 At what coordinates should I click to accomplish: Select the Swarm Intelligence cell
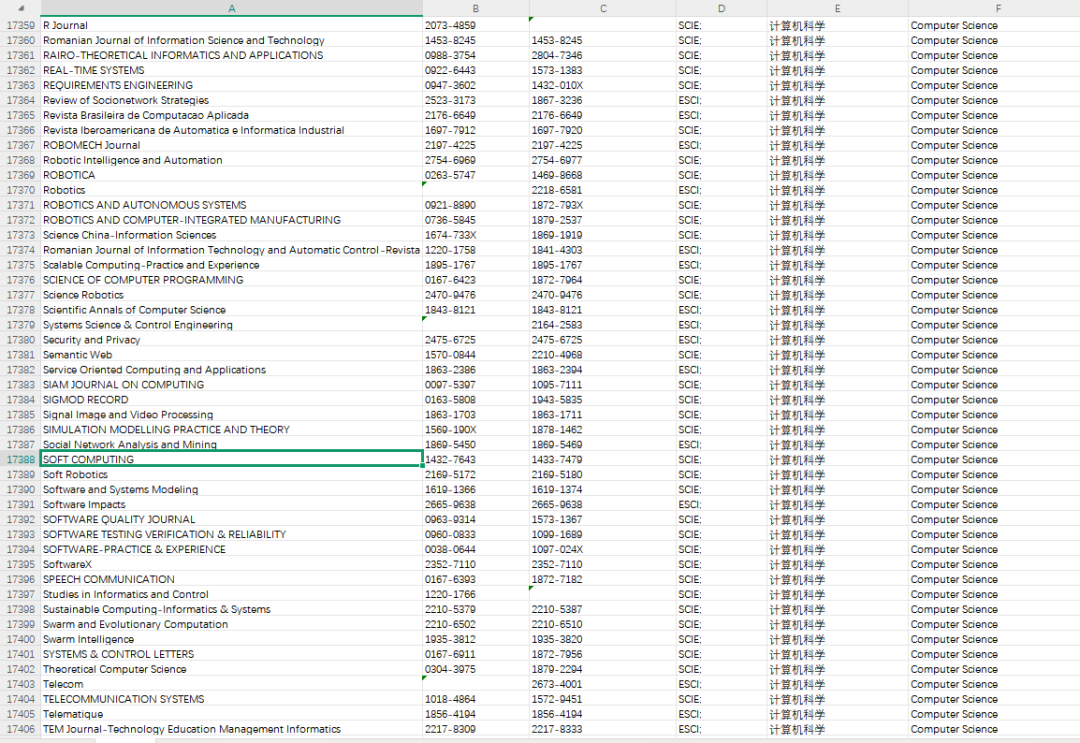231,639
